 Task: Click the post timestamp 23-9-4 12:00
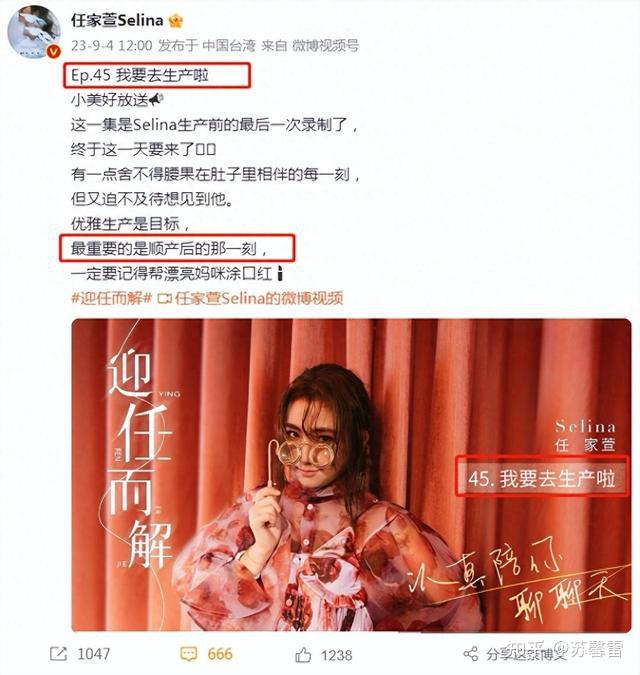(x=111, y=45)
